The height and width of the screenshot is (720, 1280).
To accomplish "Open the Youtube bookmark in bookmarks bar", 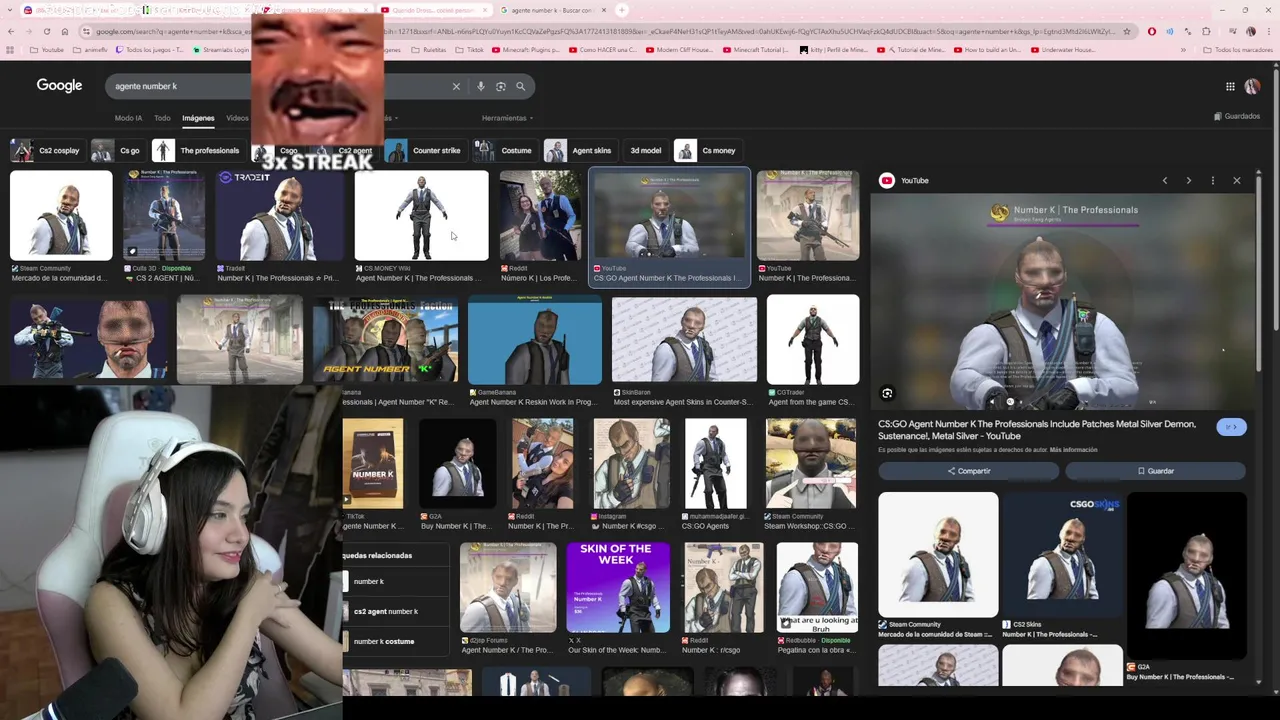I will (x=47, y=49).
